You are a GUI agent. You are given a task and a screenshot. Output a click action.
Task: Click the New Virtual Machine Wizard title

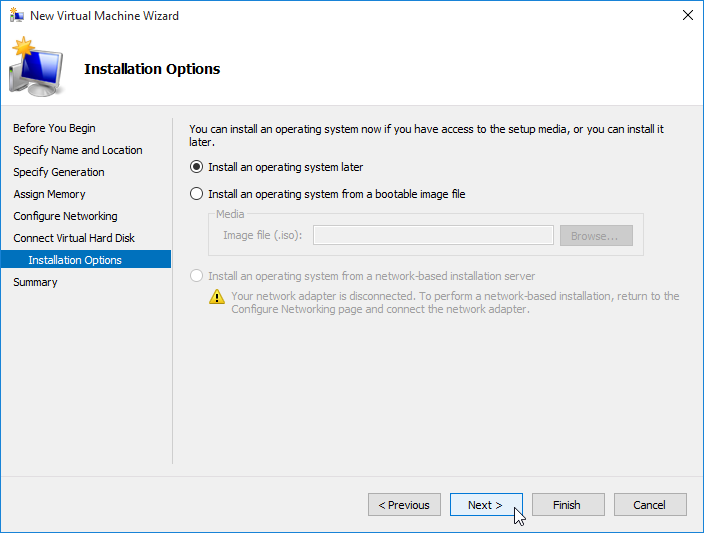click(x=104, y=16)
